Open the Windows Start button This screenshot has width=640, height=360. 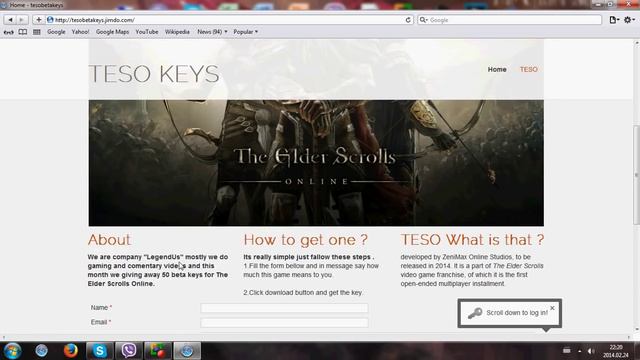12,351
